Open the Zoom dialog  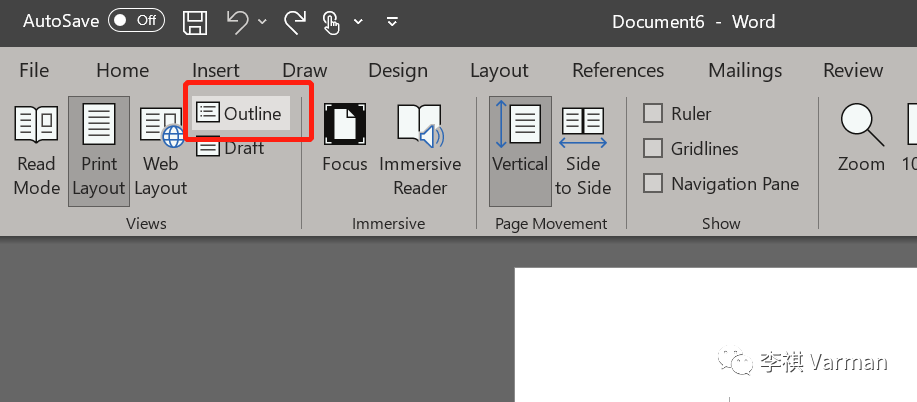(861, 140)
